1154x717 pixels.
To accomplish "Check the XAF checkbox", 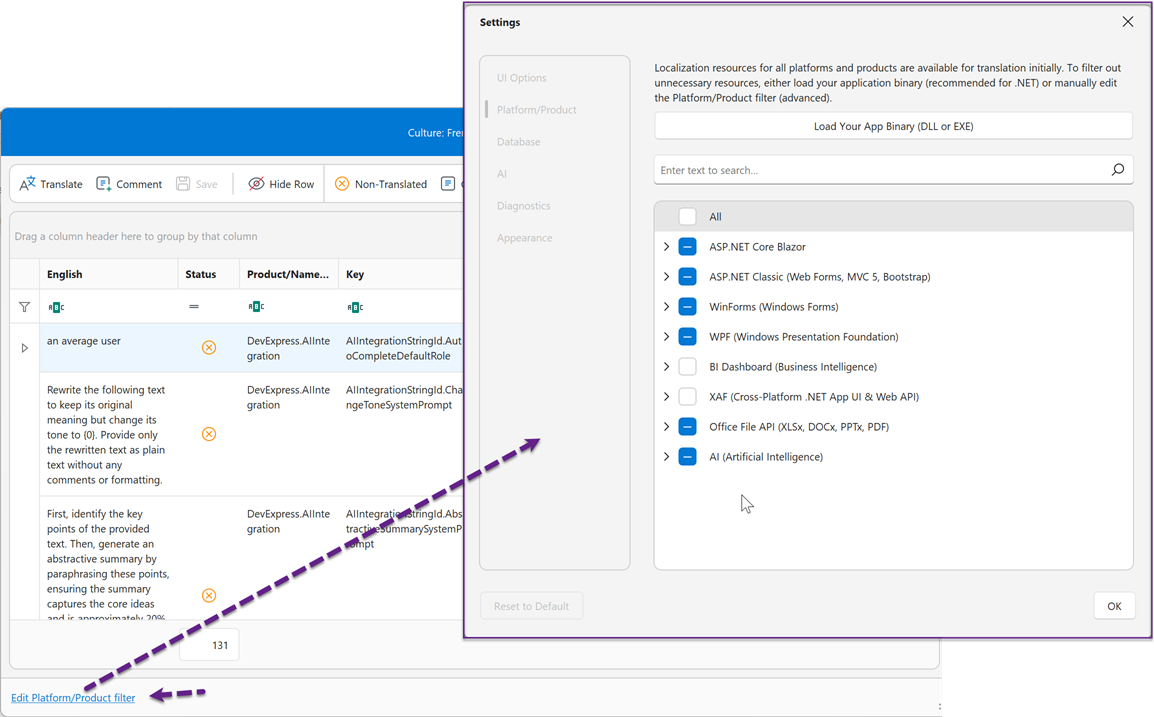I will [x=687, y=397].
